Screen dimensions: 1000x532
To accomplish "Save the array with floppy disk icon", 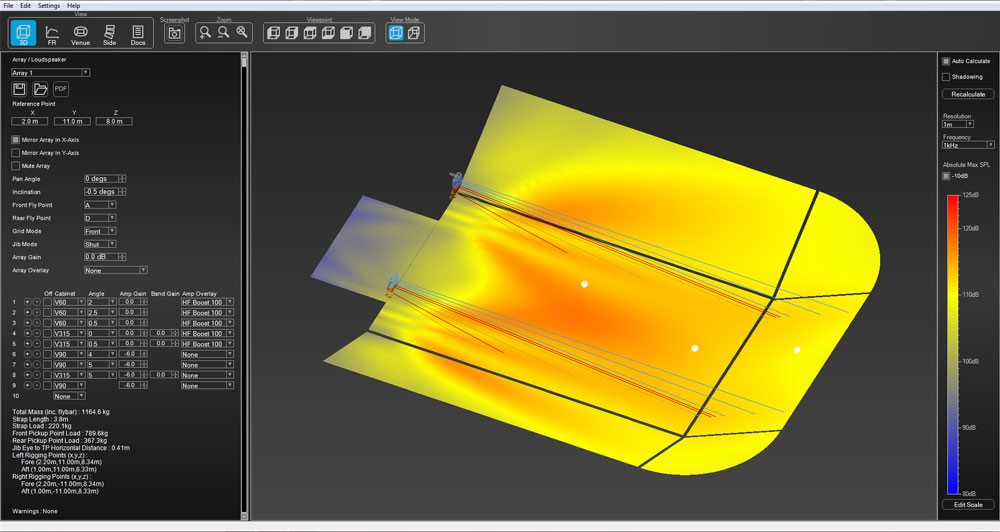I will pyautogui.click(x=19, y=89).
